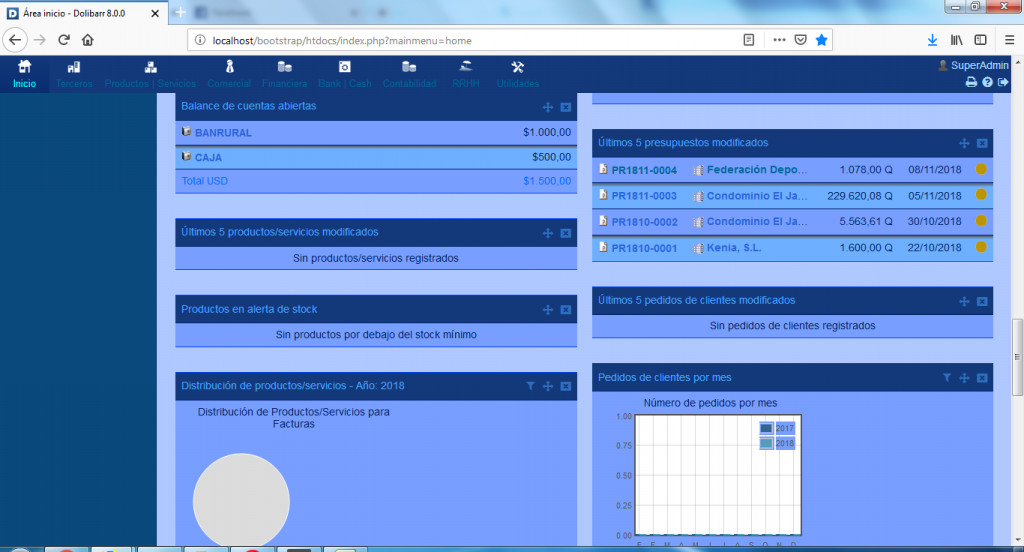Move the Distribución de productos/servicios box
The width and height of the screenshot is (1024, 552).
coord(548,386)
